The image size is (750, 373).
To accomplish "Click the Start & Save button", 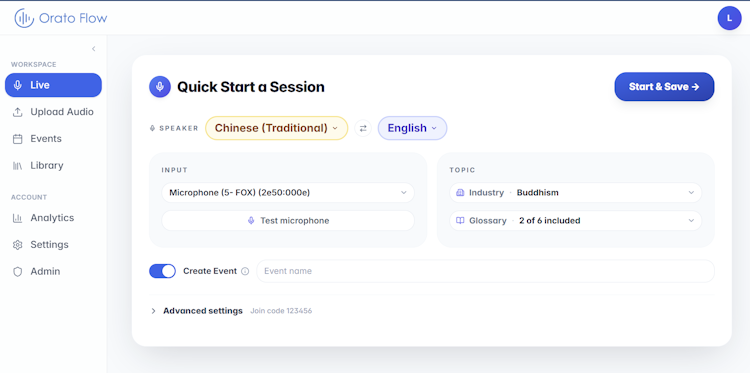I will point(664,87).
